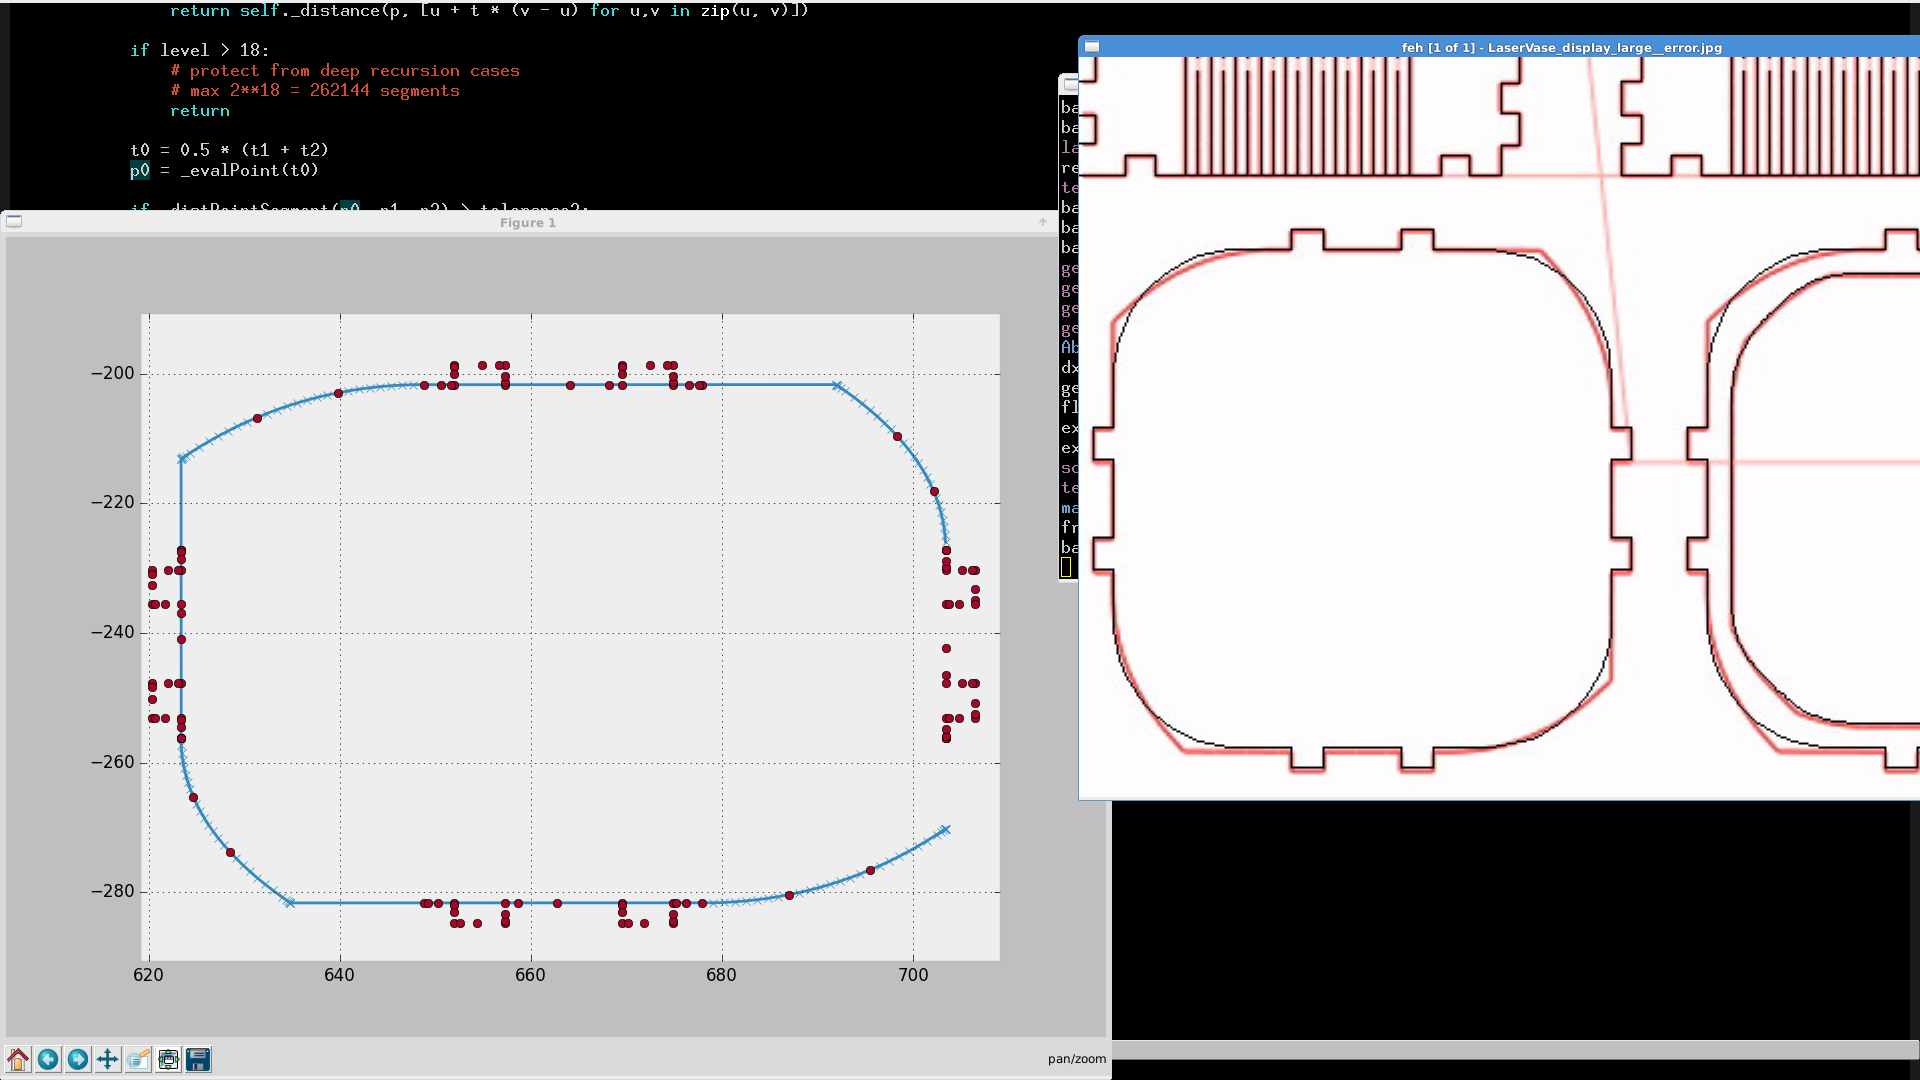1920x1080 pixels.
Task: Click yellow cursor block in terminal
Action: pos(1066,567)
